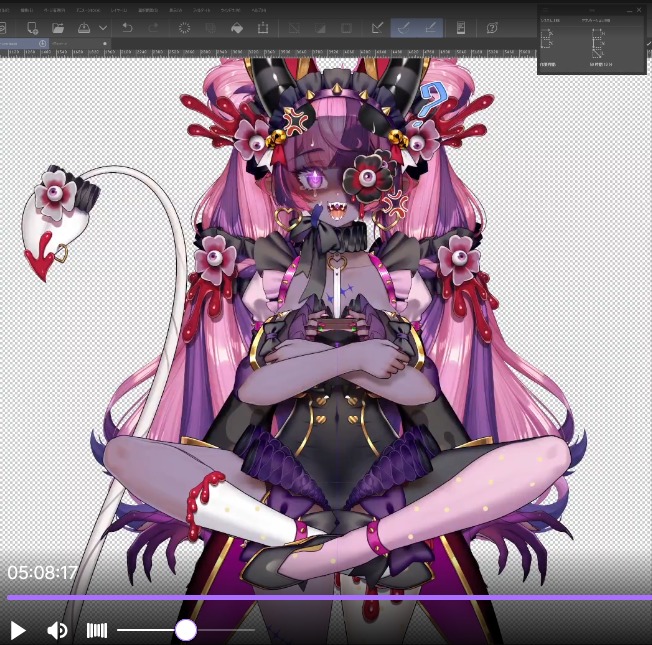Expand the arrow next to the Save icon
652x645 pixels.
coord(103,28)
